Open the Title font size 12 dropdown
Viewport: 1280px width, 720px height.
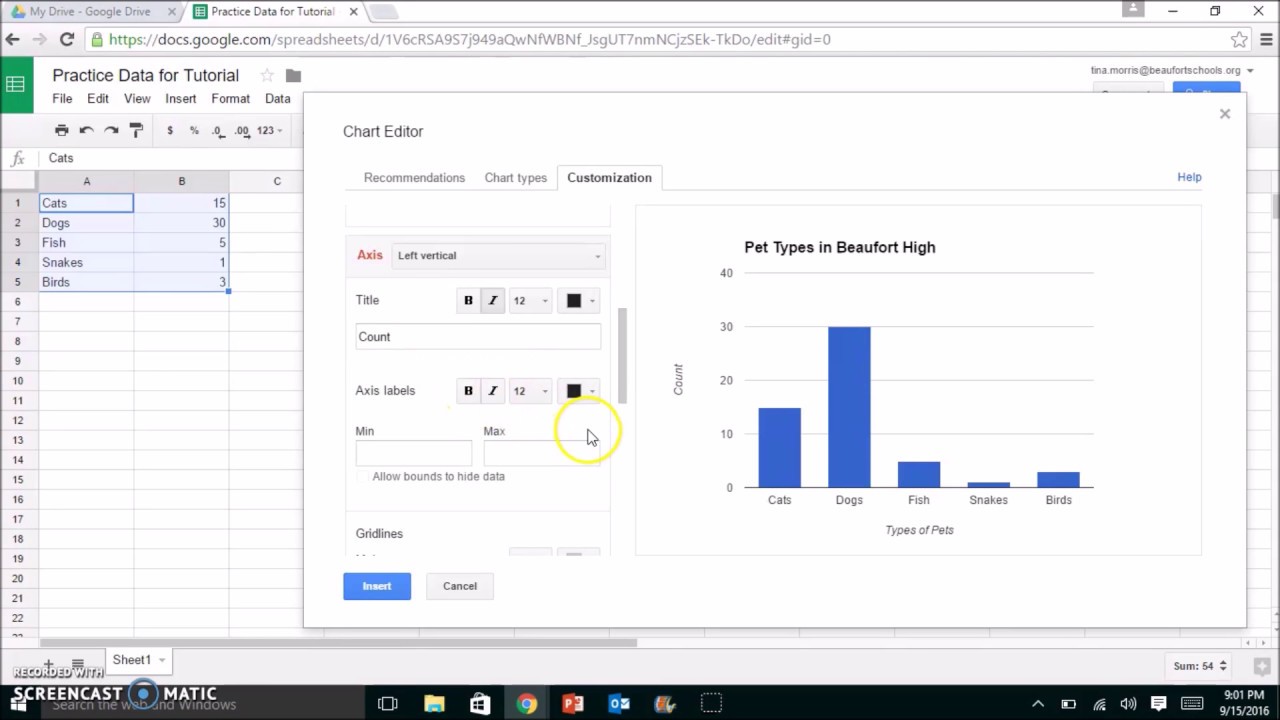[x=530, y=300]
